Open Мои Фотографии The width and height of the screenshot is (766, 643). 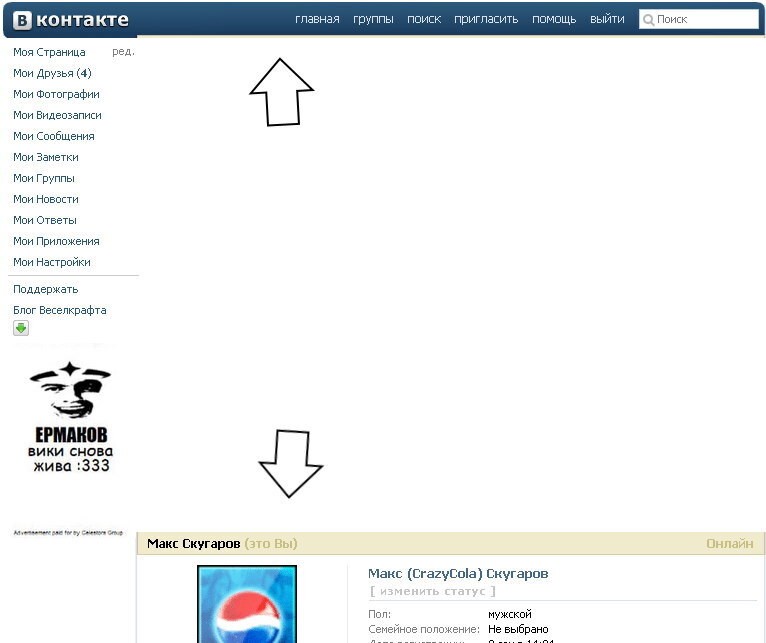coord(56,94)
